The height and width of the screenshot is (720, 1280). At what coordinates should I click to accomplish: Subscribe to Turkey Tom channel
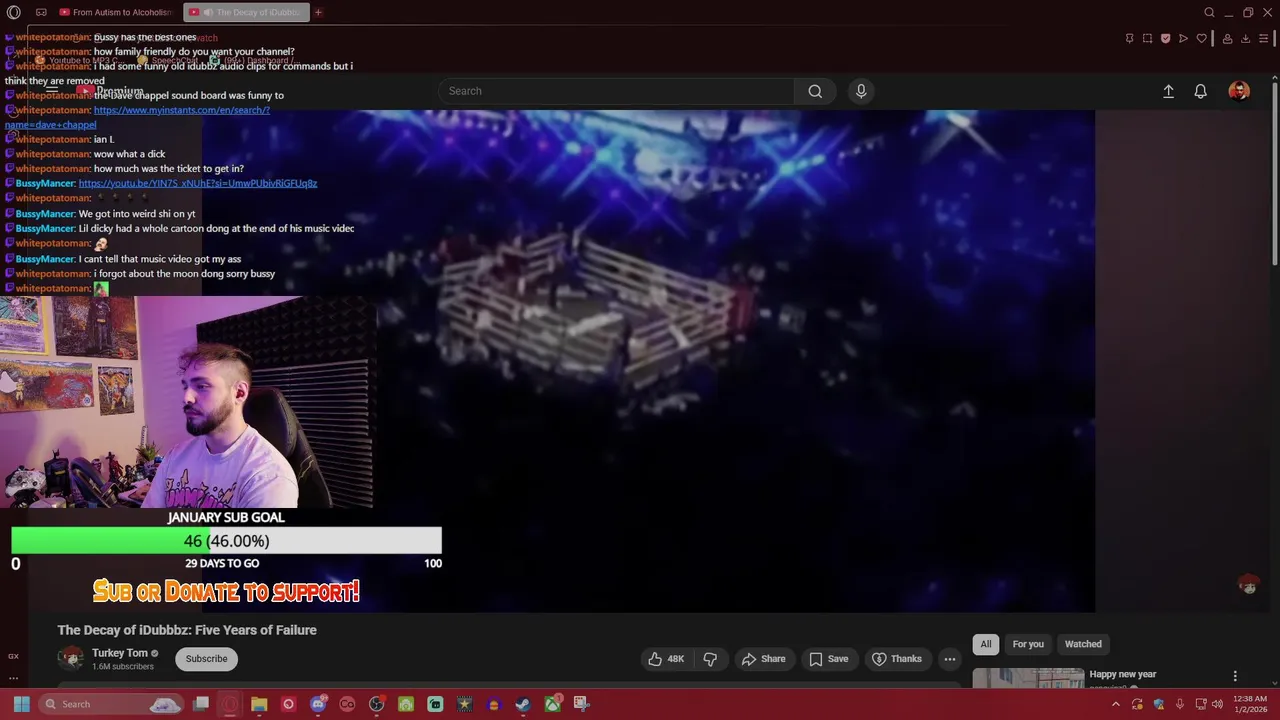pos(206,659)
